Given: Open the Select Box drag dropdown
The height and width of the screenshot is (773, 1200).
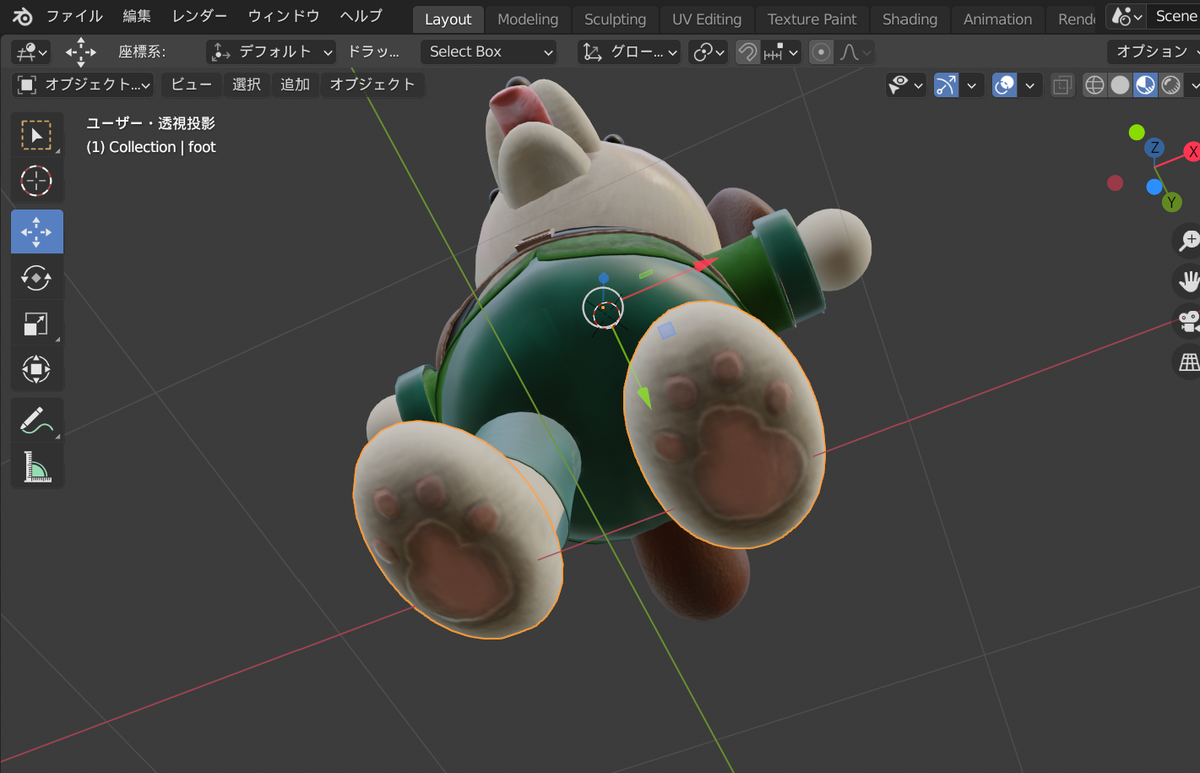Looking at the screenshot, I should [488, 52].
